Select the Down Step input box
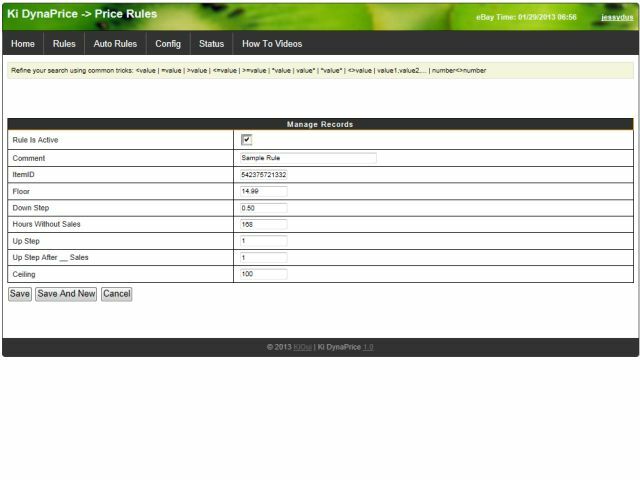Image resolution: width=640 pixels, height=480 pixels. [264, 208]
